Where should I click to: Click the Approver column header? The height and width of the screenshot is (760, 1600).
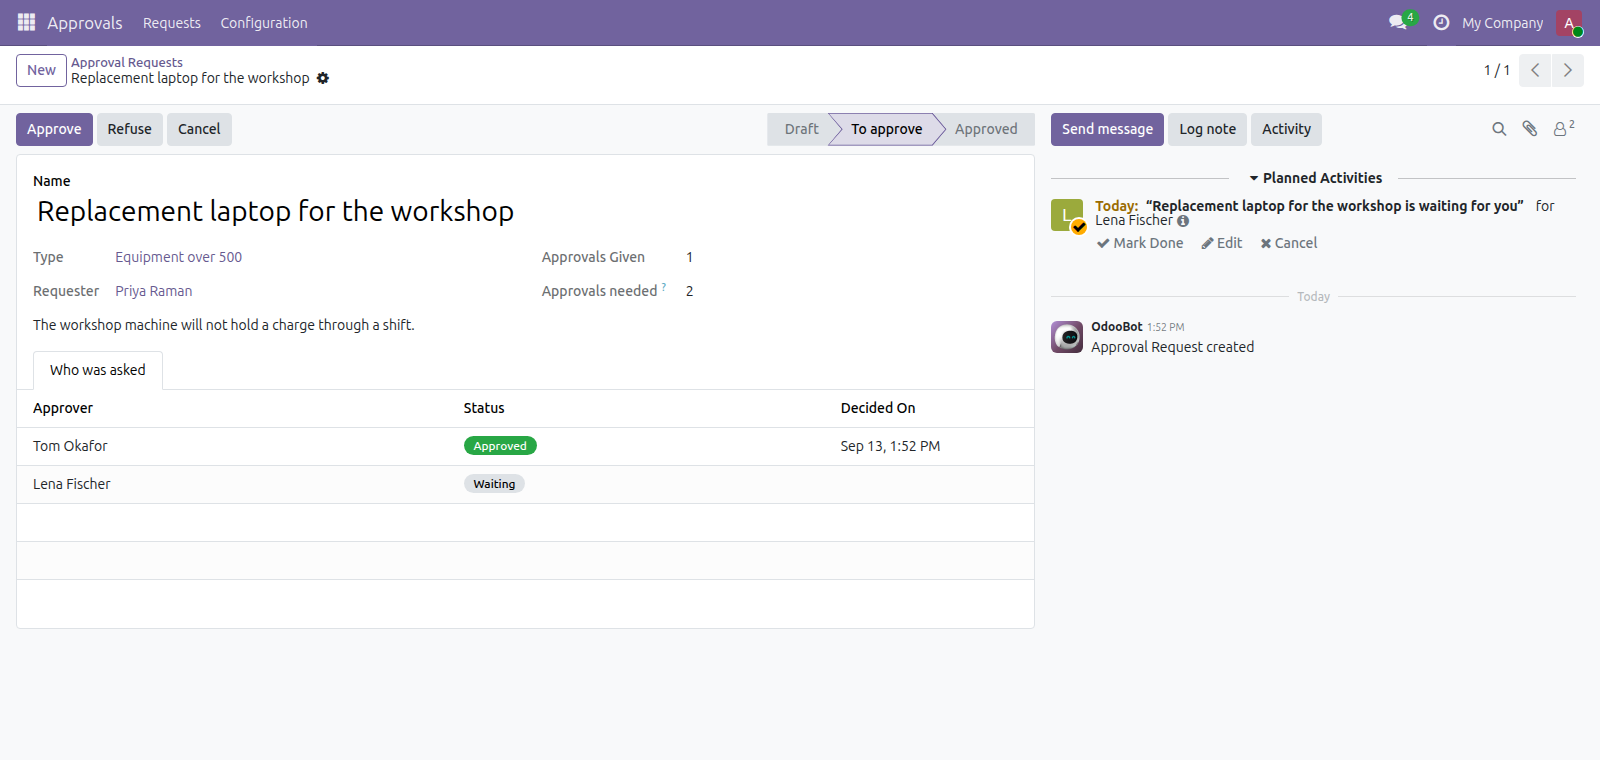point(63,408)
